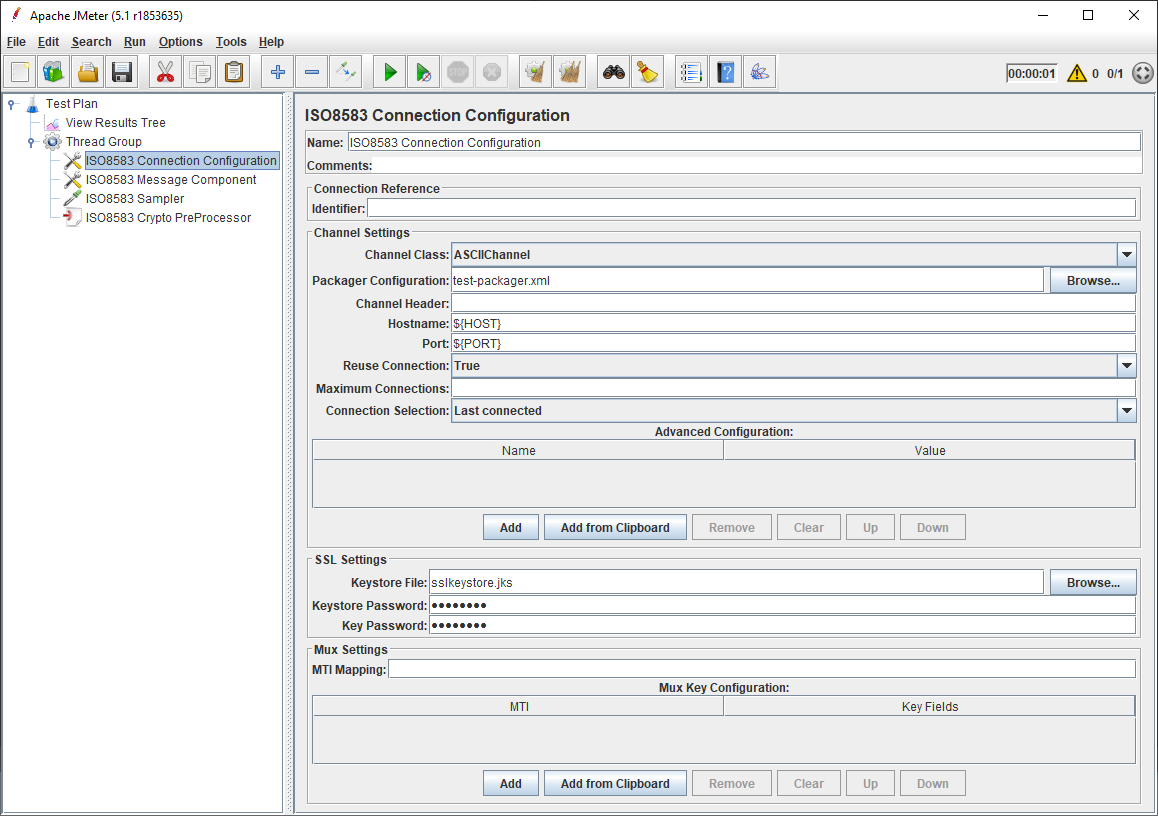
Task: Click Add under Mux Key Configuration
Action: (510, 784)
